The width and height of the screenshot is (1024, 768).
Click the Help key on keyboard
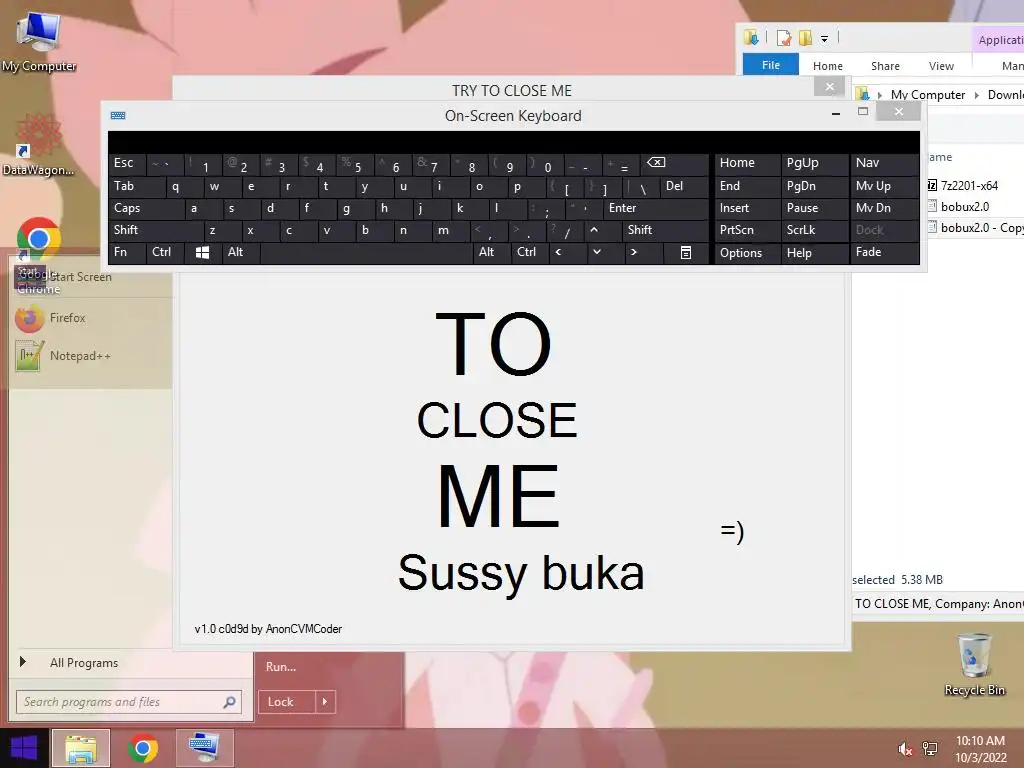(814, 253)
